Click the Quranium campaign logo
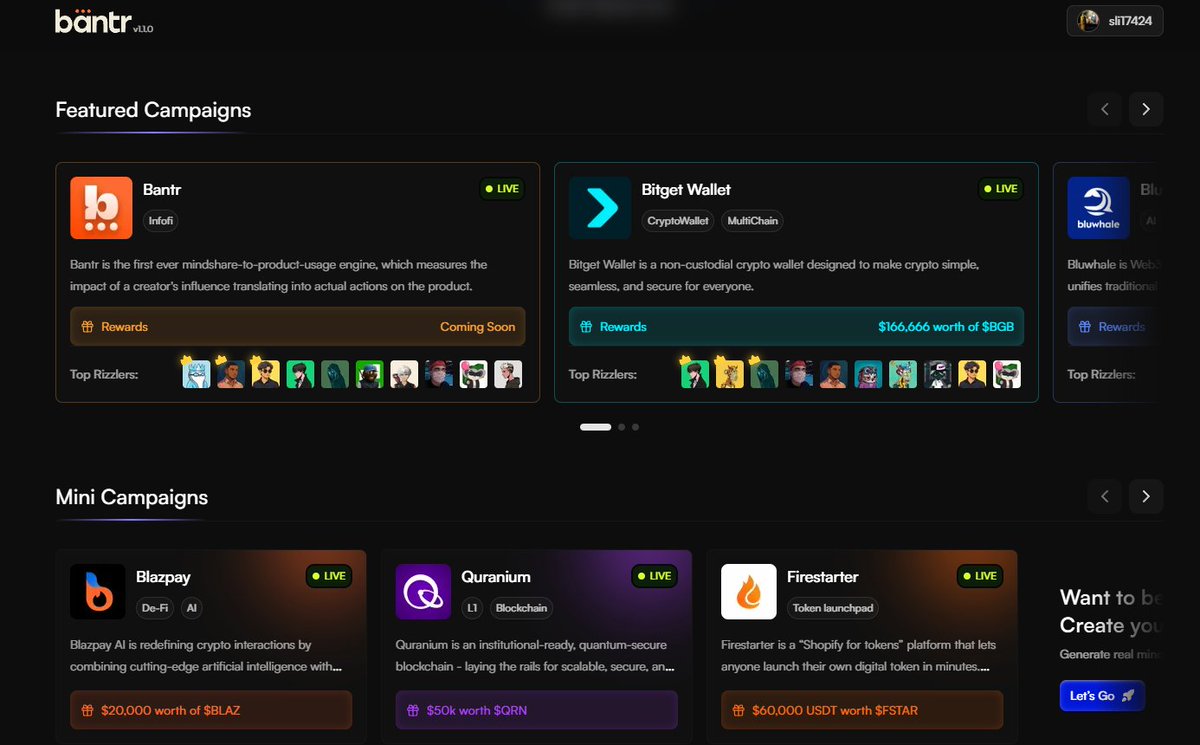Viewport: 1200px width, 745px height. point(423,592)
